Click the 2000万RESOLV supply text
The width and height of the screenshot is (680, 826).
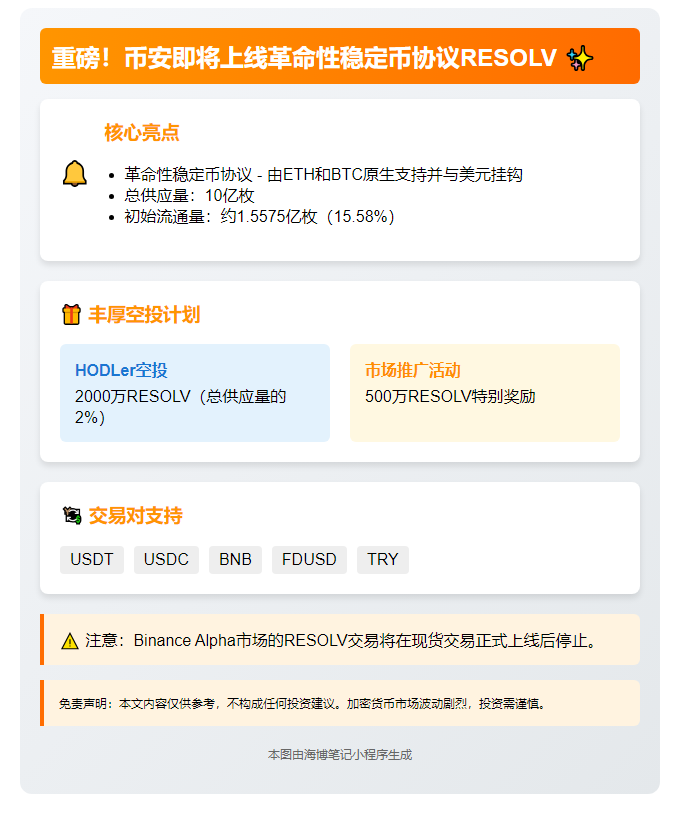tap(181, 407)
